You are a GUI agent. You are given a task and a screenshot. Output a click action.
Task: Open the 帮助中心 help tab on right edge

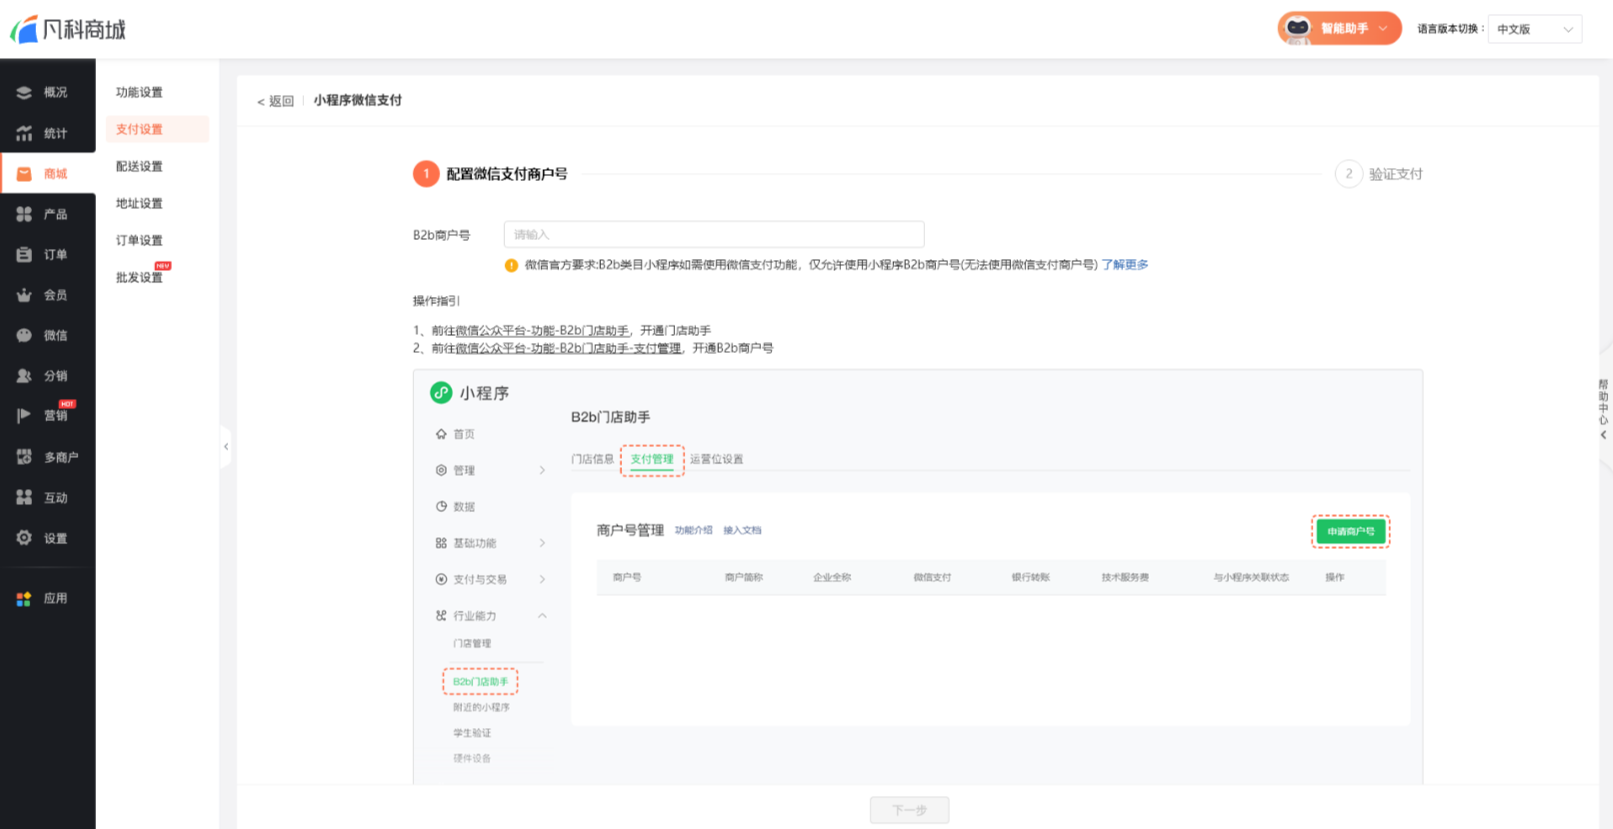1603,409
